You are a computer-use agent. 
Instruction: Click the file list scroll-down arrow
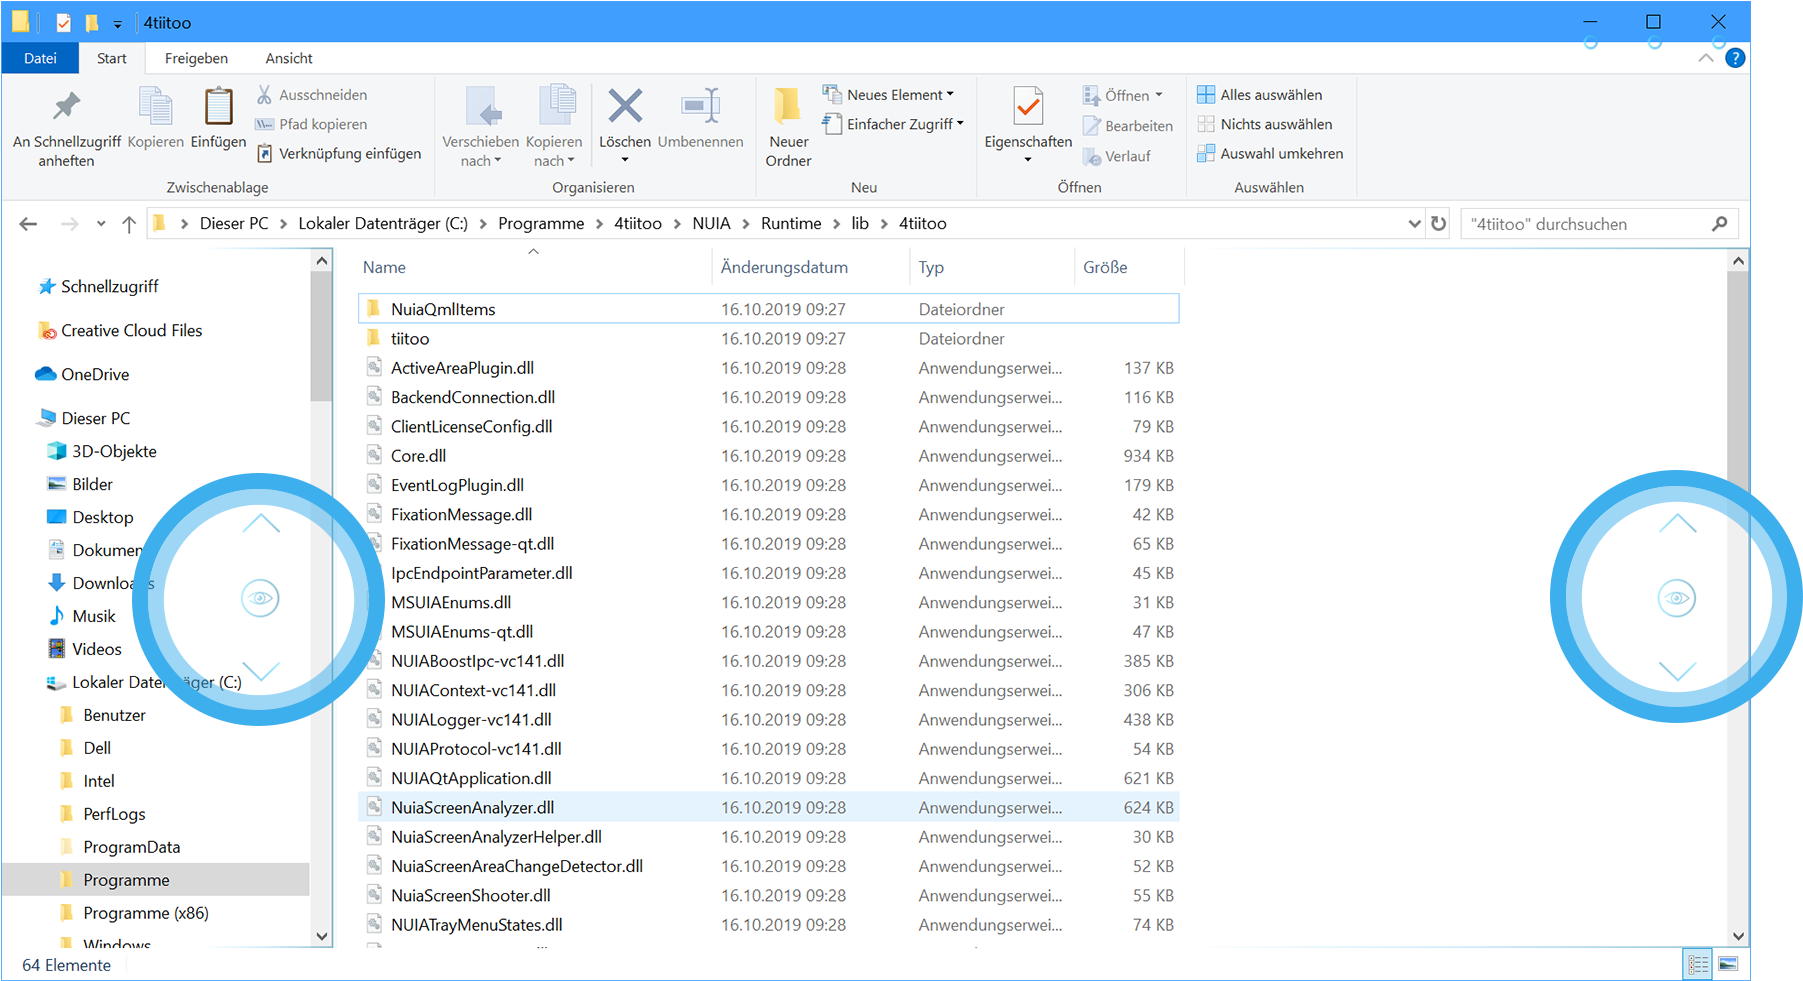(x=1738, y=936)
